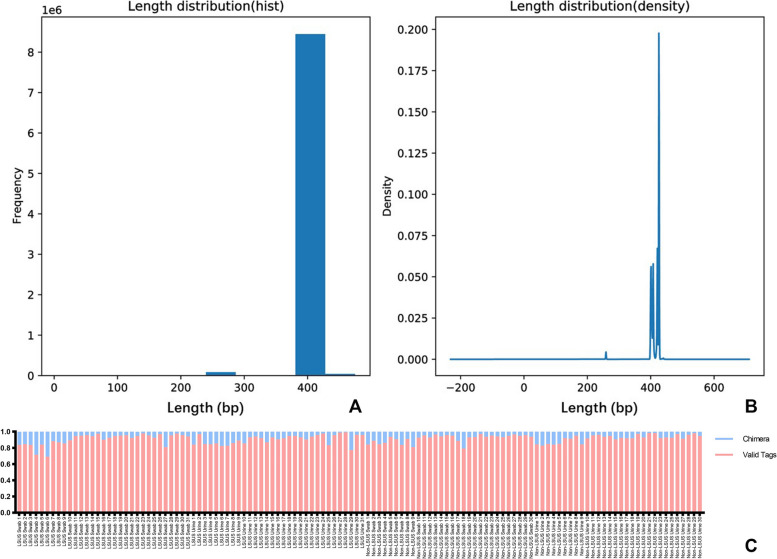Click density y-axis tick '0.125'
The height and width of the screenshot is (559, 777).
(413, 153)
